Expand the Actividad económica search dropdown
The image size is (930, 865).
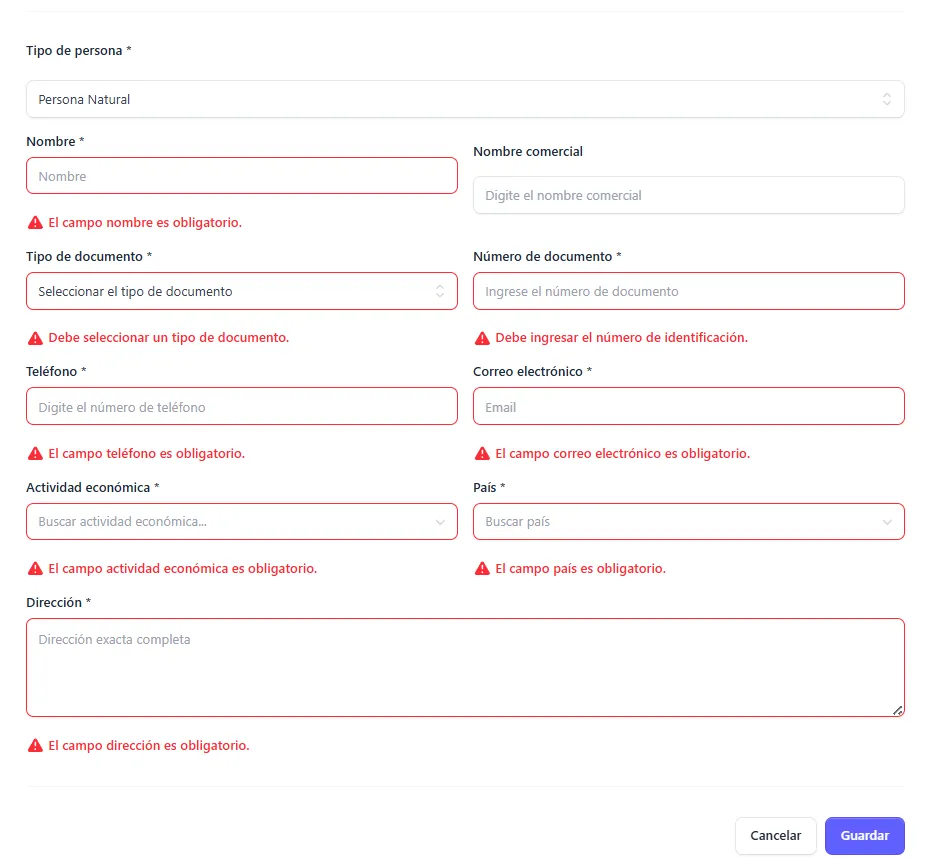(x=241, y=522)
